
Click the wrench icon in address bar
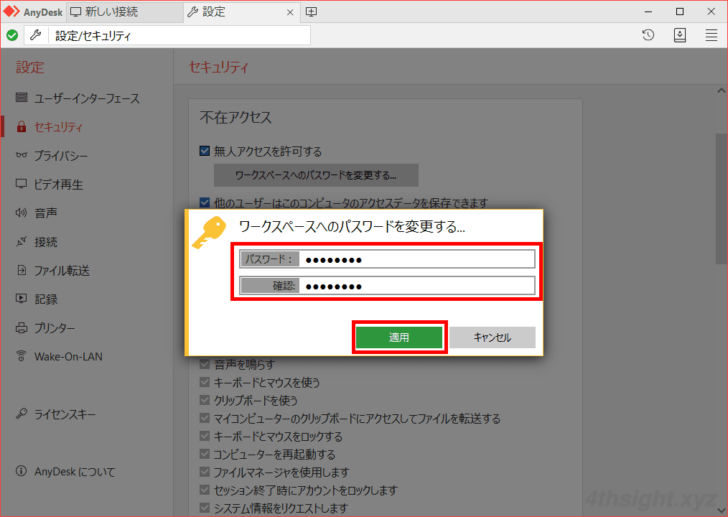click(x=36, y=35)
